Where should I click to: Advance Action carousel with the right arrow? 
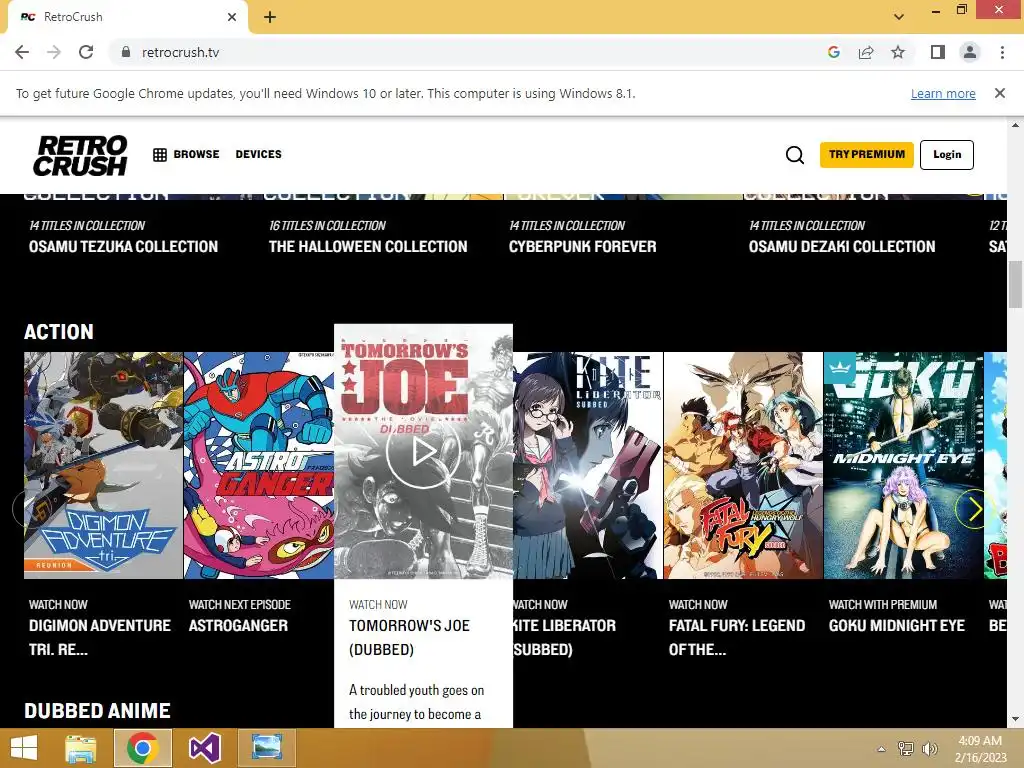coord(974,509)
